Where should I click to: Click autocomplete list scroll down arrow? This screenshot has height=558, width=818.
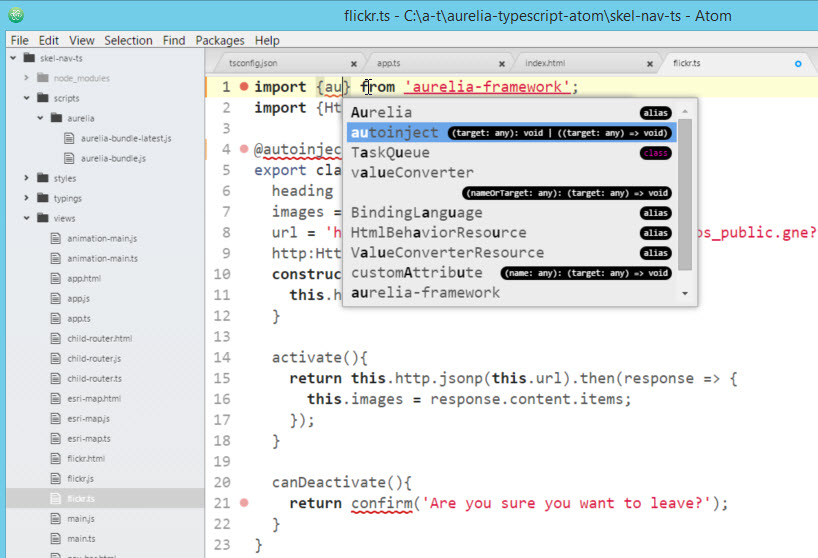pyautogui.click(x=685, y=294)
